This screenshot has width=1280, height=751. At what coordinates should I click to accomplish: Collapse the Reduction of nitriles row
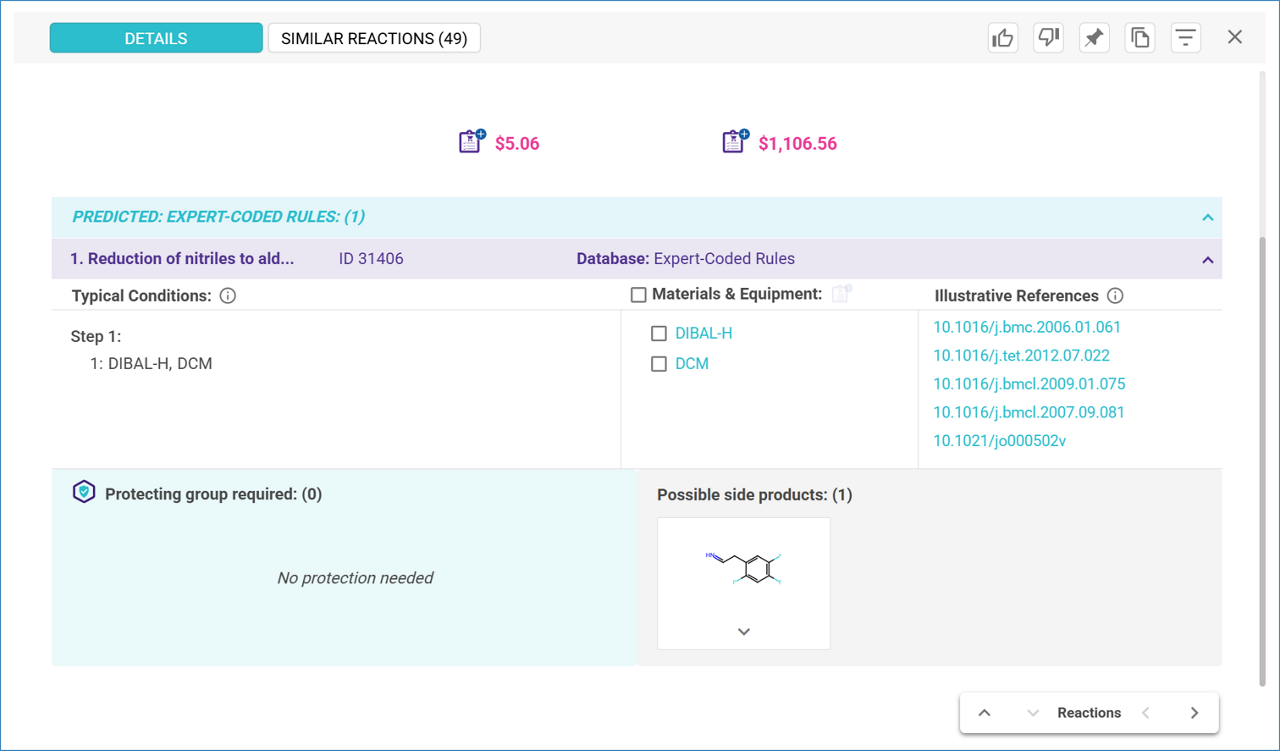(1207, 260)
